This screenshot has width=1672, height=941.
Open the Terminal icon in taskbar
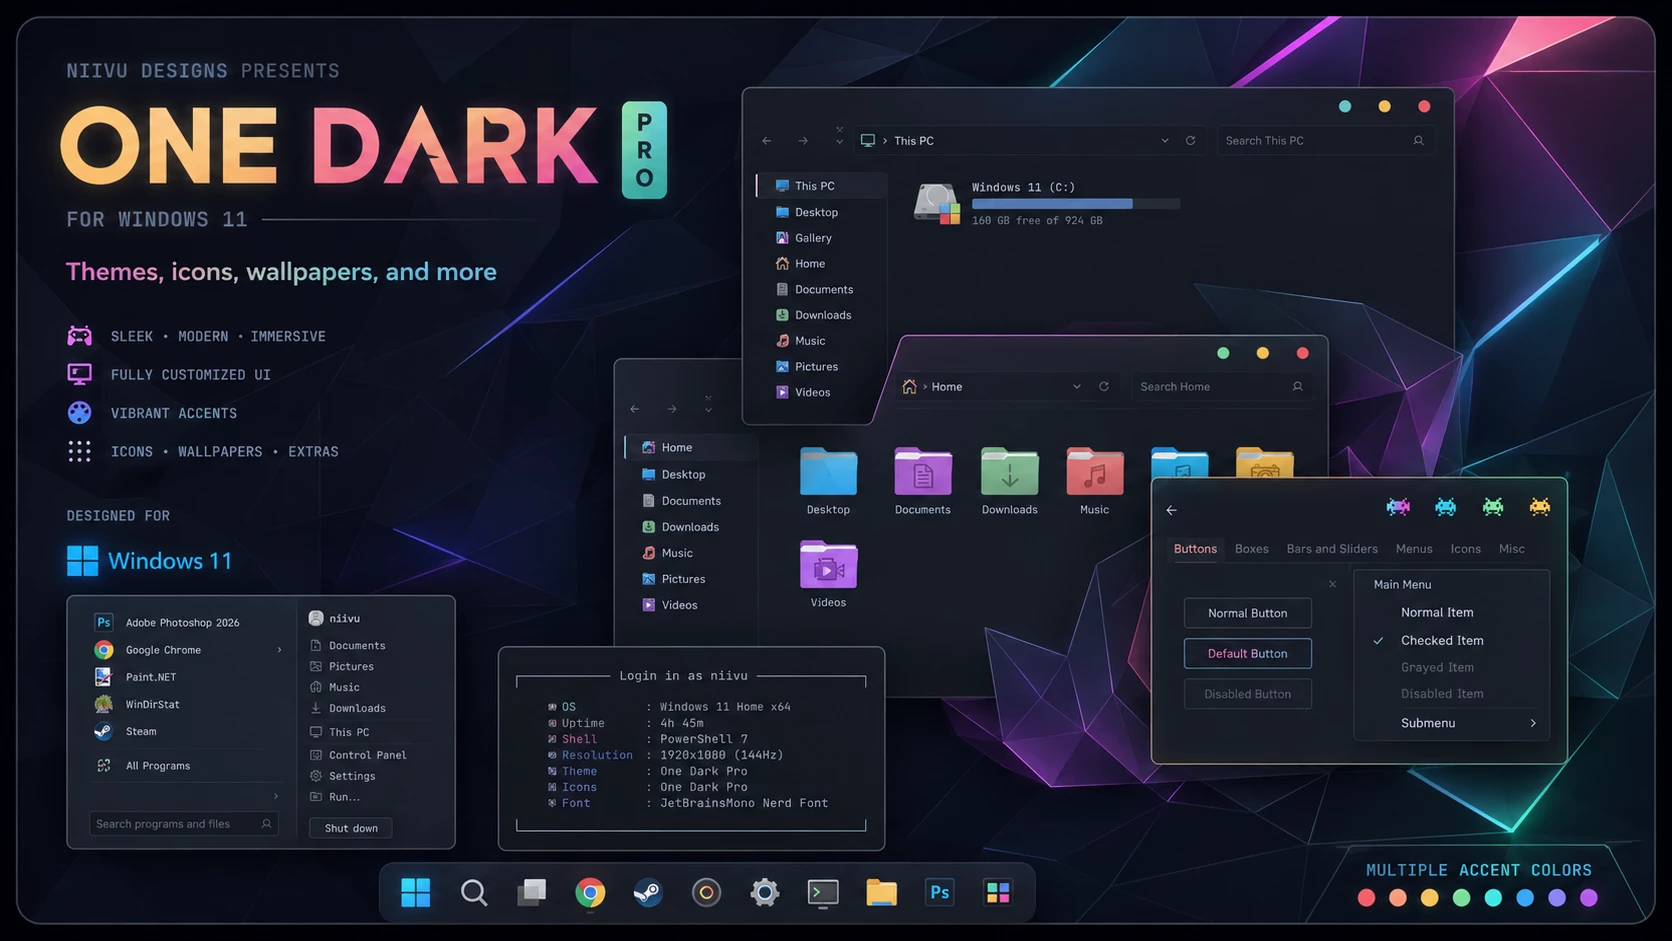[823, 892]
